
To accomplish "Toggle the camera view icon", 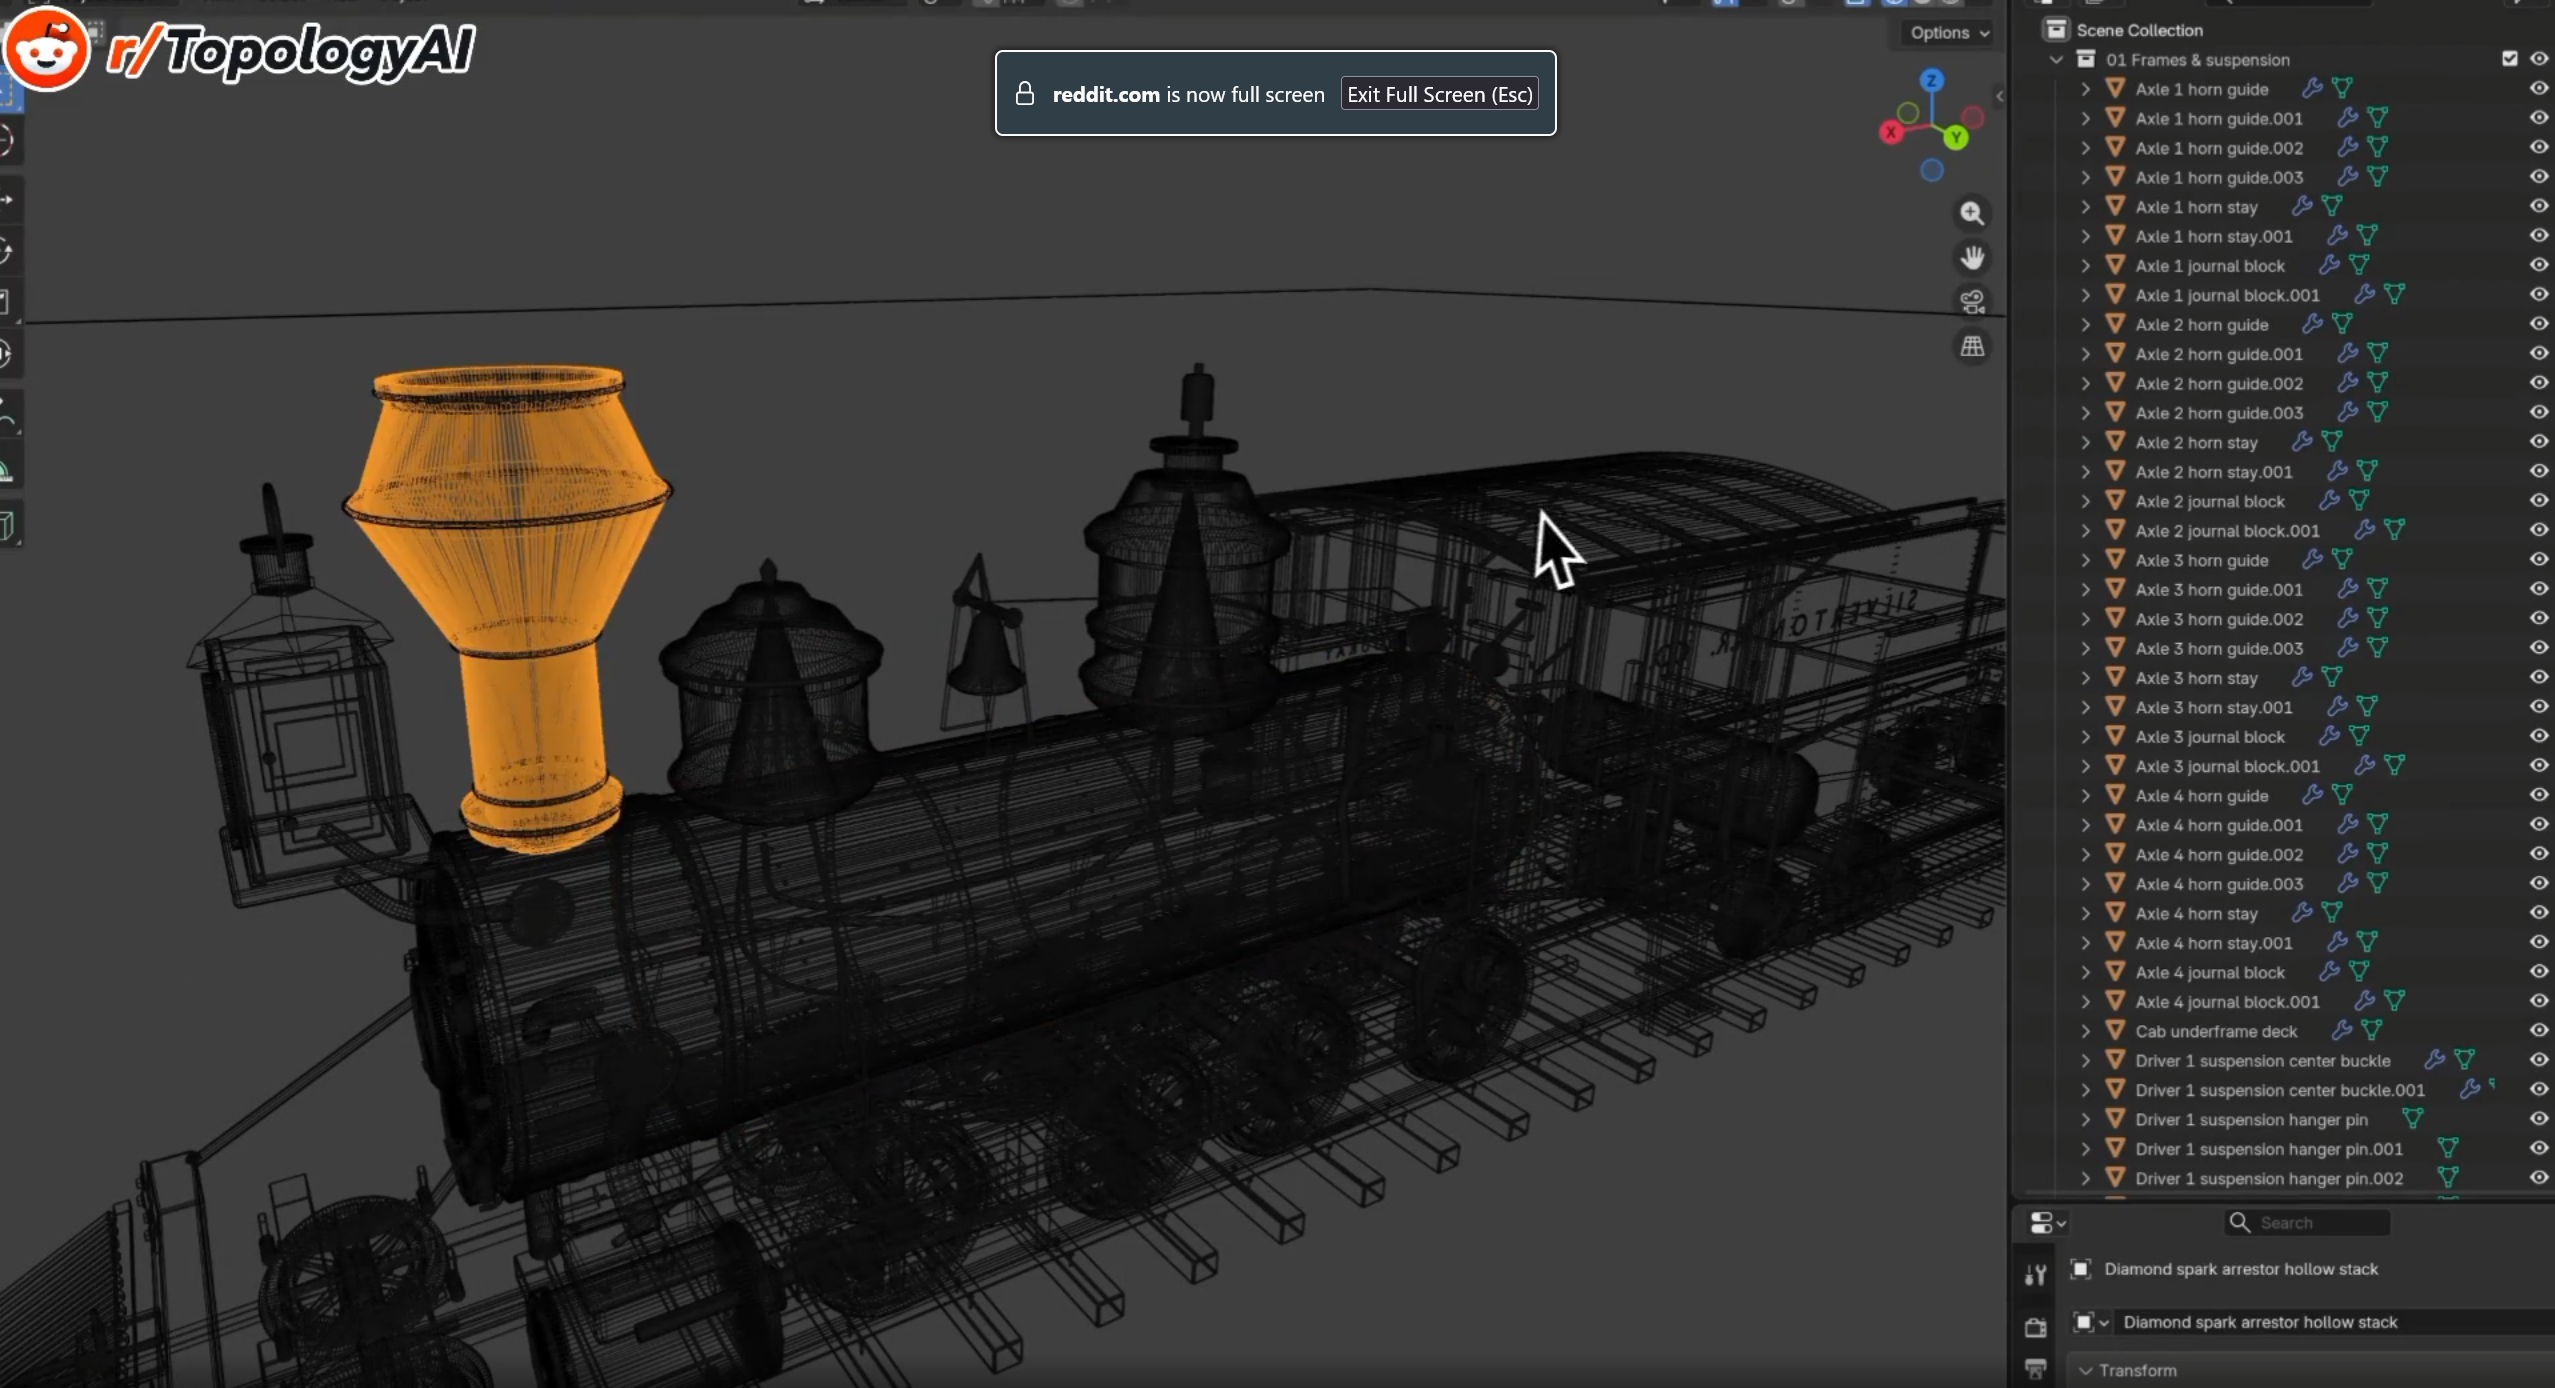I will click(x=1972, y=302).
